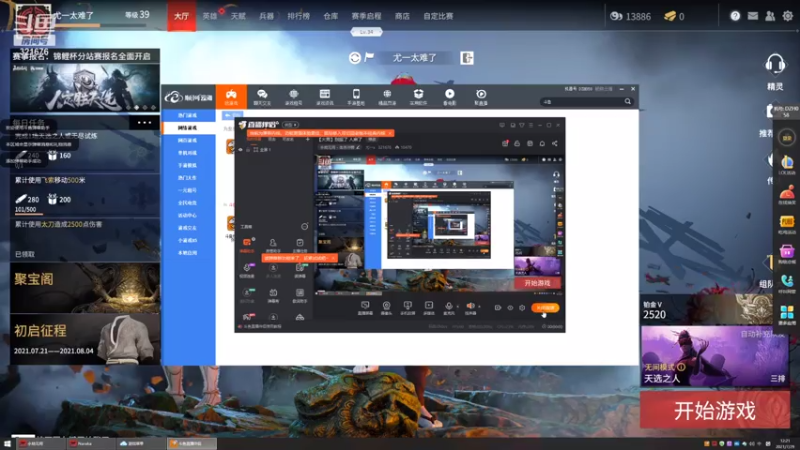Click the flag icon next to player name
800x450 pixels.
369,57
